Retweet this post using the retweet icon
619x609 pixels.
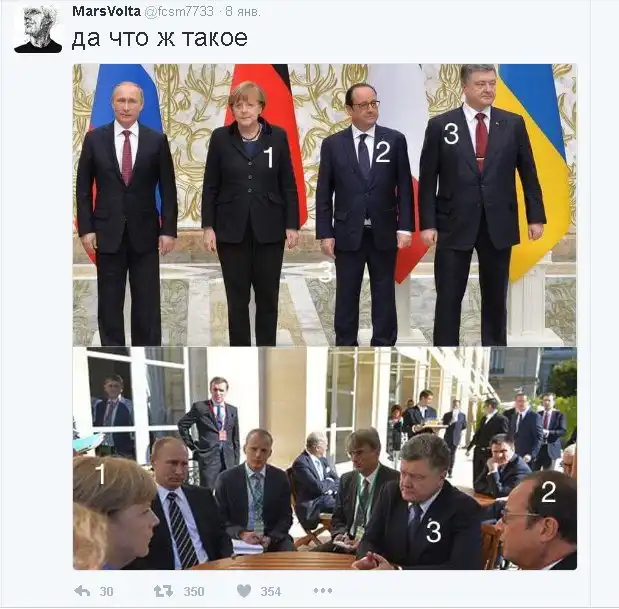[x=163, y=591]
